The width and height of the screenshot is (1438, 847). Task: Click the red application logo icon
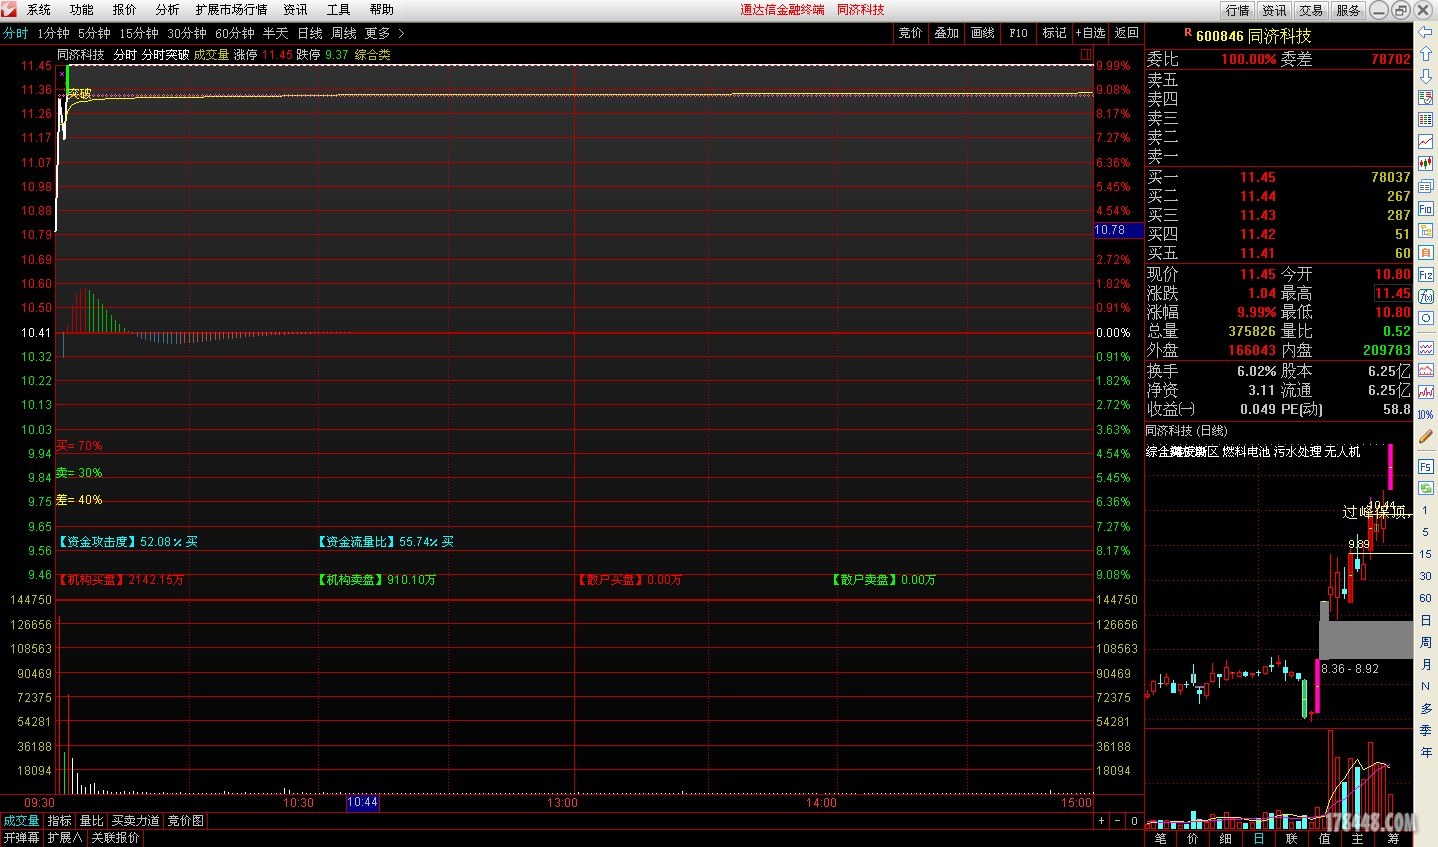pos(9,9)
